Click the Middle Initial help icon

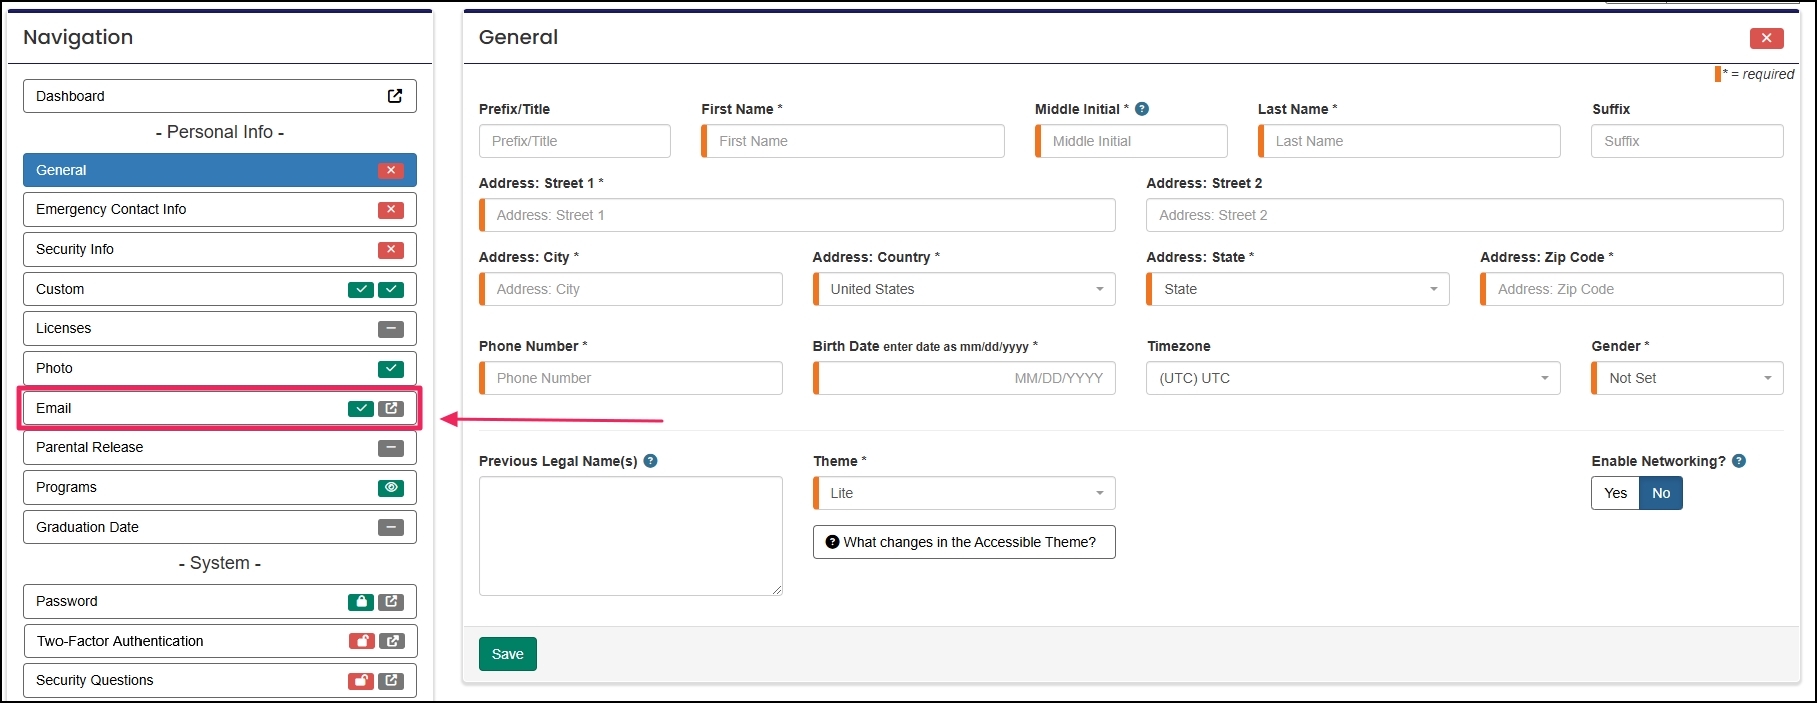[x=1142, y=109]
